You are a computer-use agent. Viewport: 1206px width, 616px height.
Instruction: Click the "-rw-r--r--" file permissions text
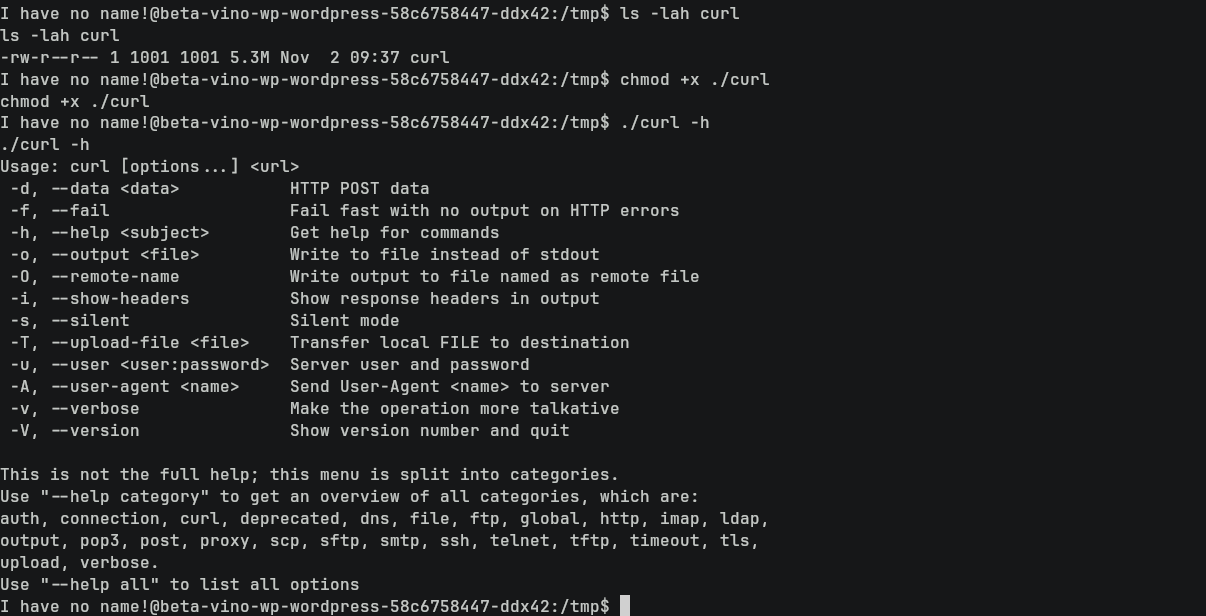pos(50,57)
